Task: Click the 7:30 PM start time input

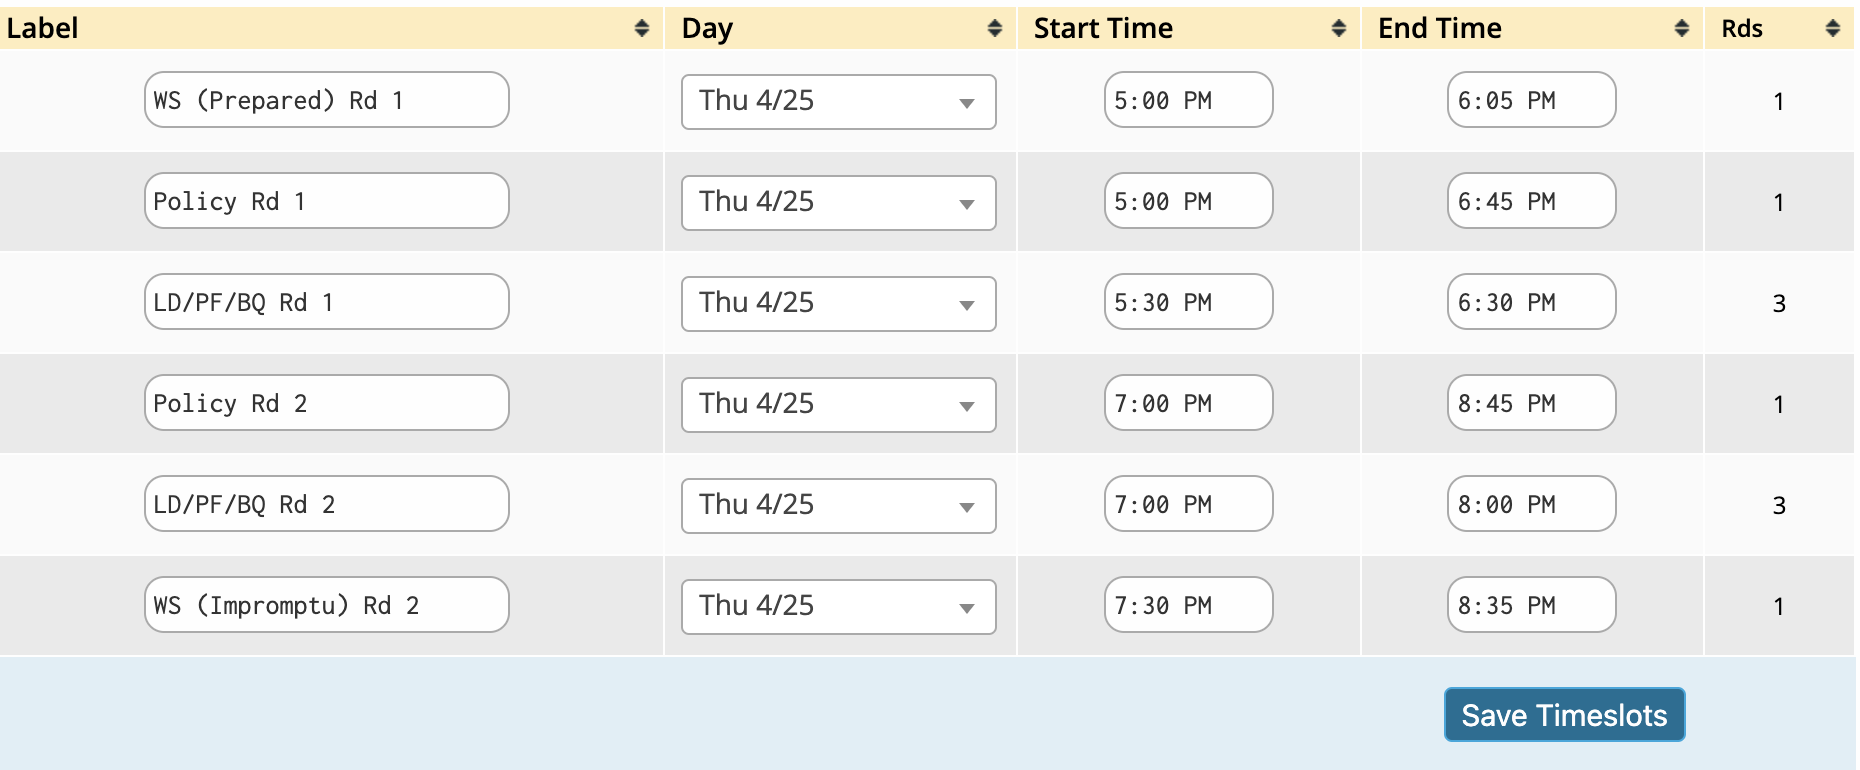Action: pos(1188,605)
